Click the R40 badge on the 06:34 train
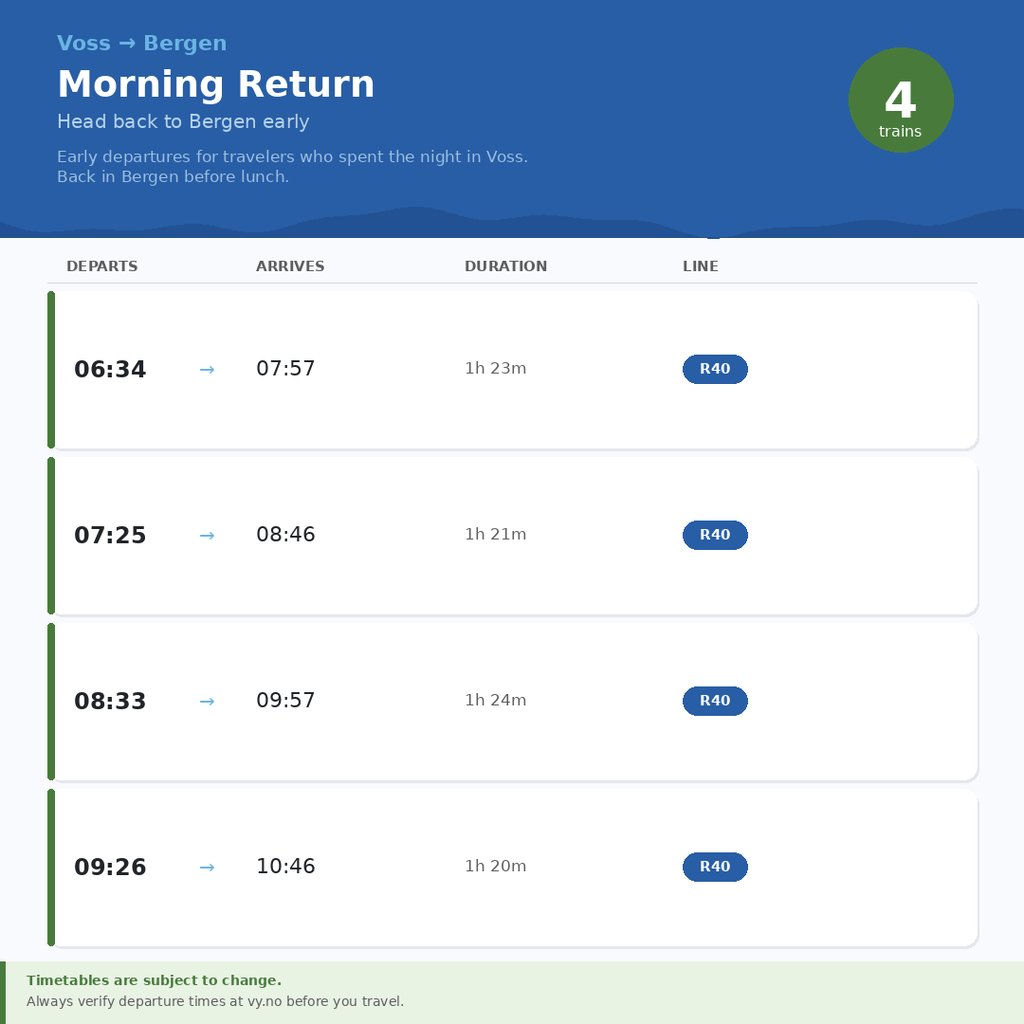Screen dimensions: 1024x1024 [x=715, y=369]
